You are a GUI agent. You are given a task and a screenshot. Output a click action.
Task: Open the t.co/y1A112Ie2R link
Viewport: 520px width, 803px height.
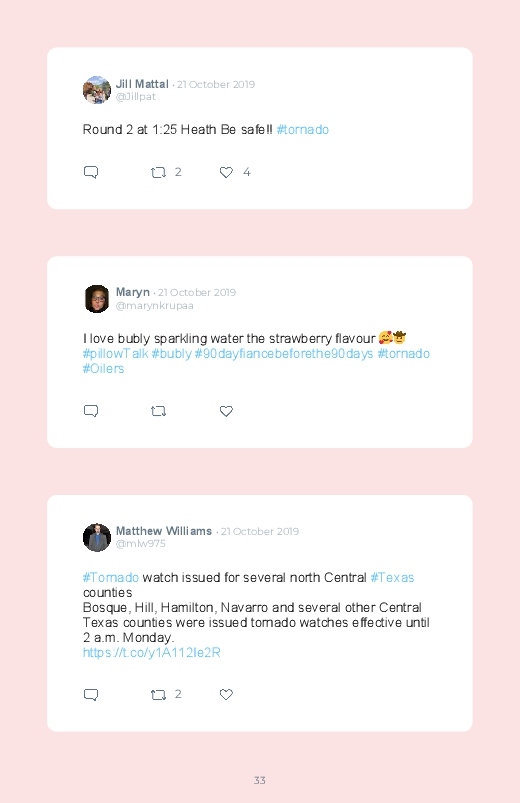pyautogui.click(x=152, y=652)
